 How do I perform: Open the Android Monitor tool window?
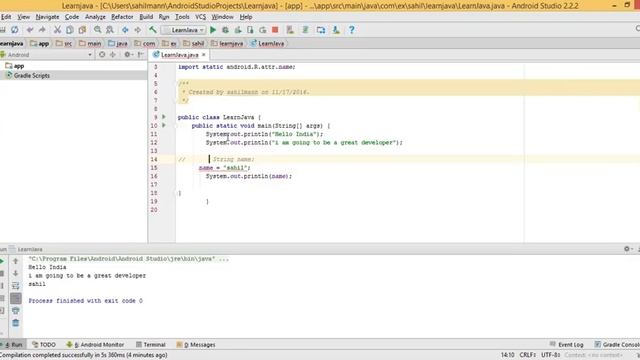coord(95,344)
